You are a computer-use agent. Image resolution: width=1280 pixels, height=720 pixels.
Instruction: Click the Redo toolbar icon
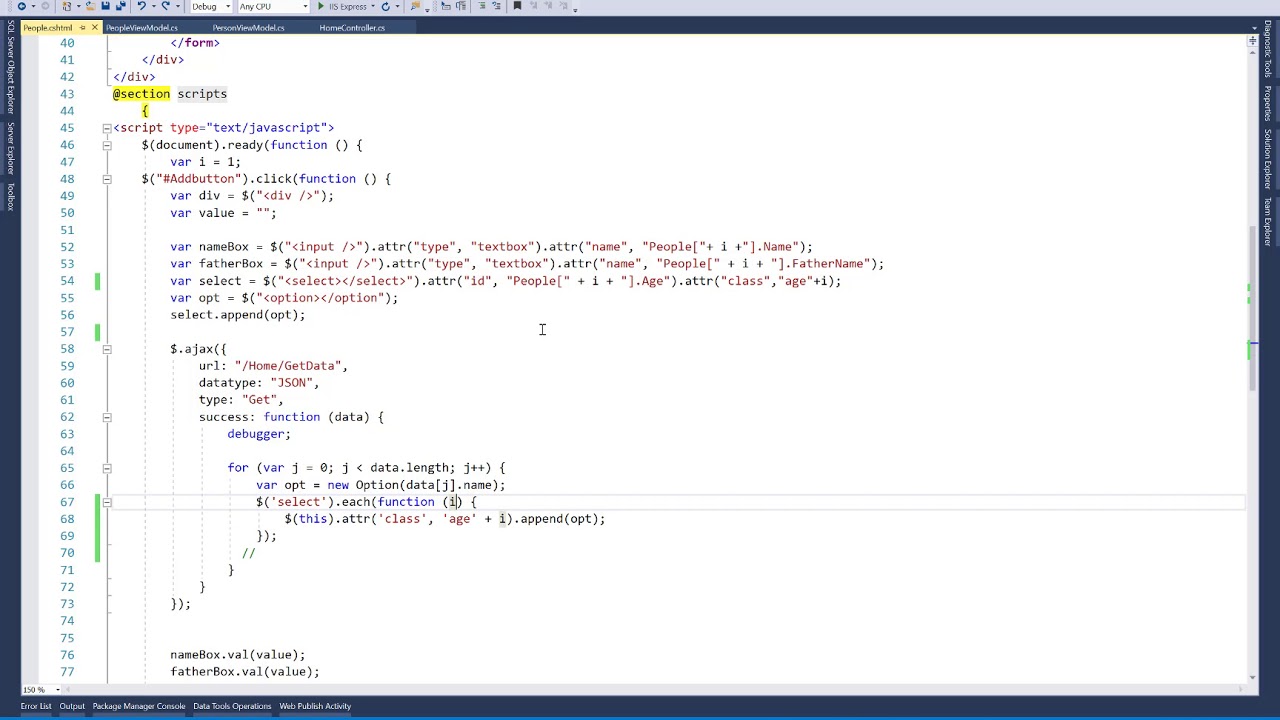coord(165,6)
